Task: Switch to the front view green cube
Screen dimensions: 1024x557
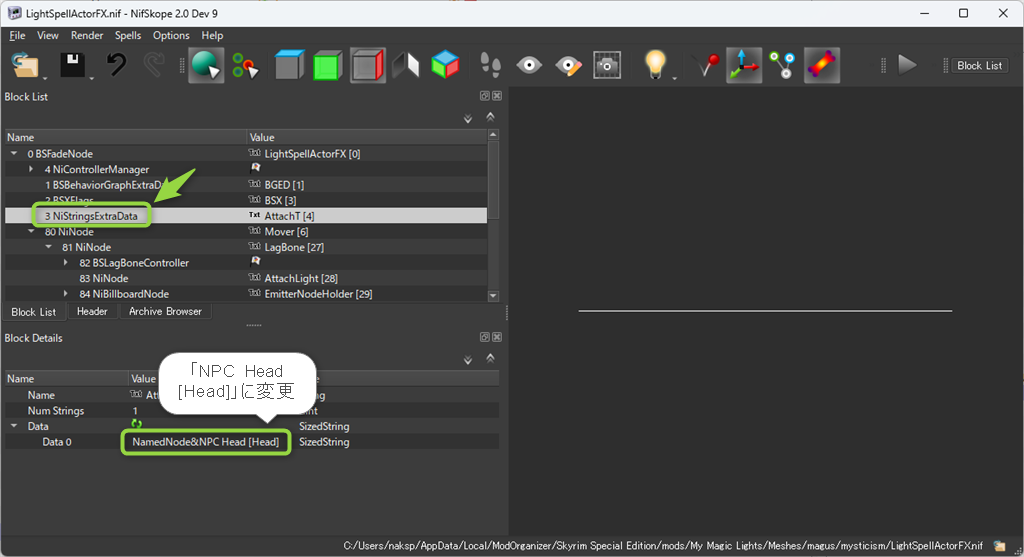Action: tap(328, 65)
